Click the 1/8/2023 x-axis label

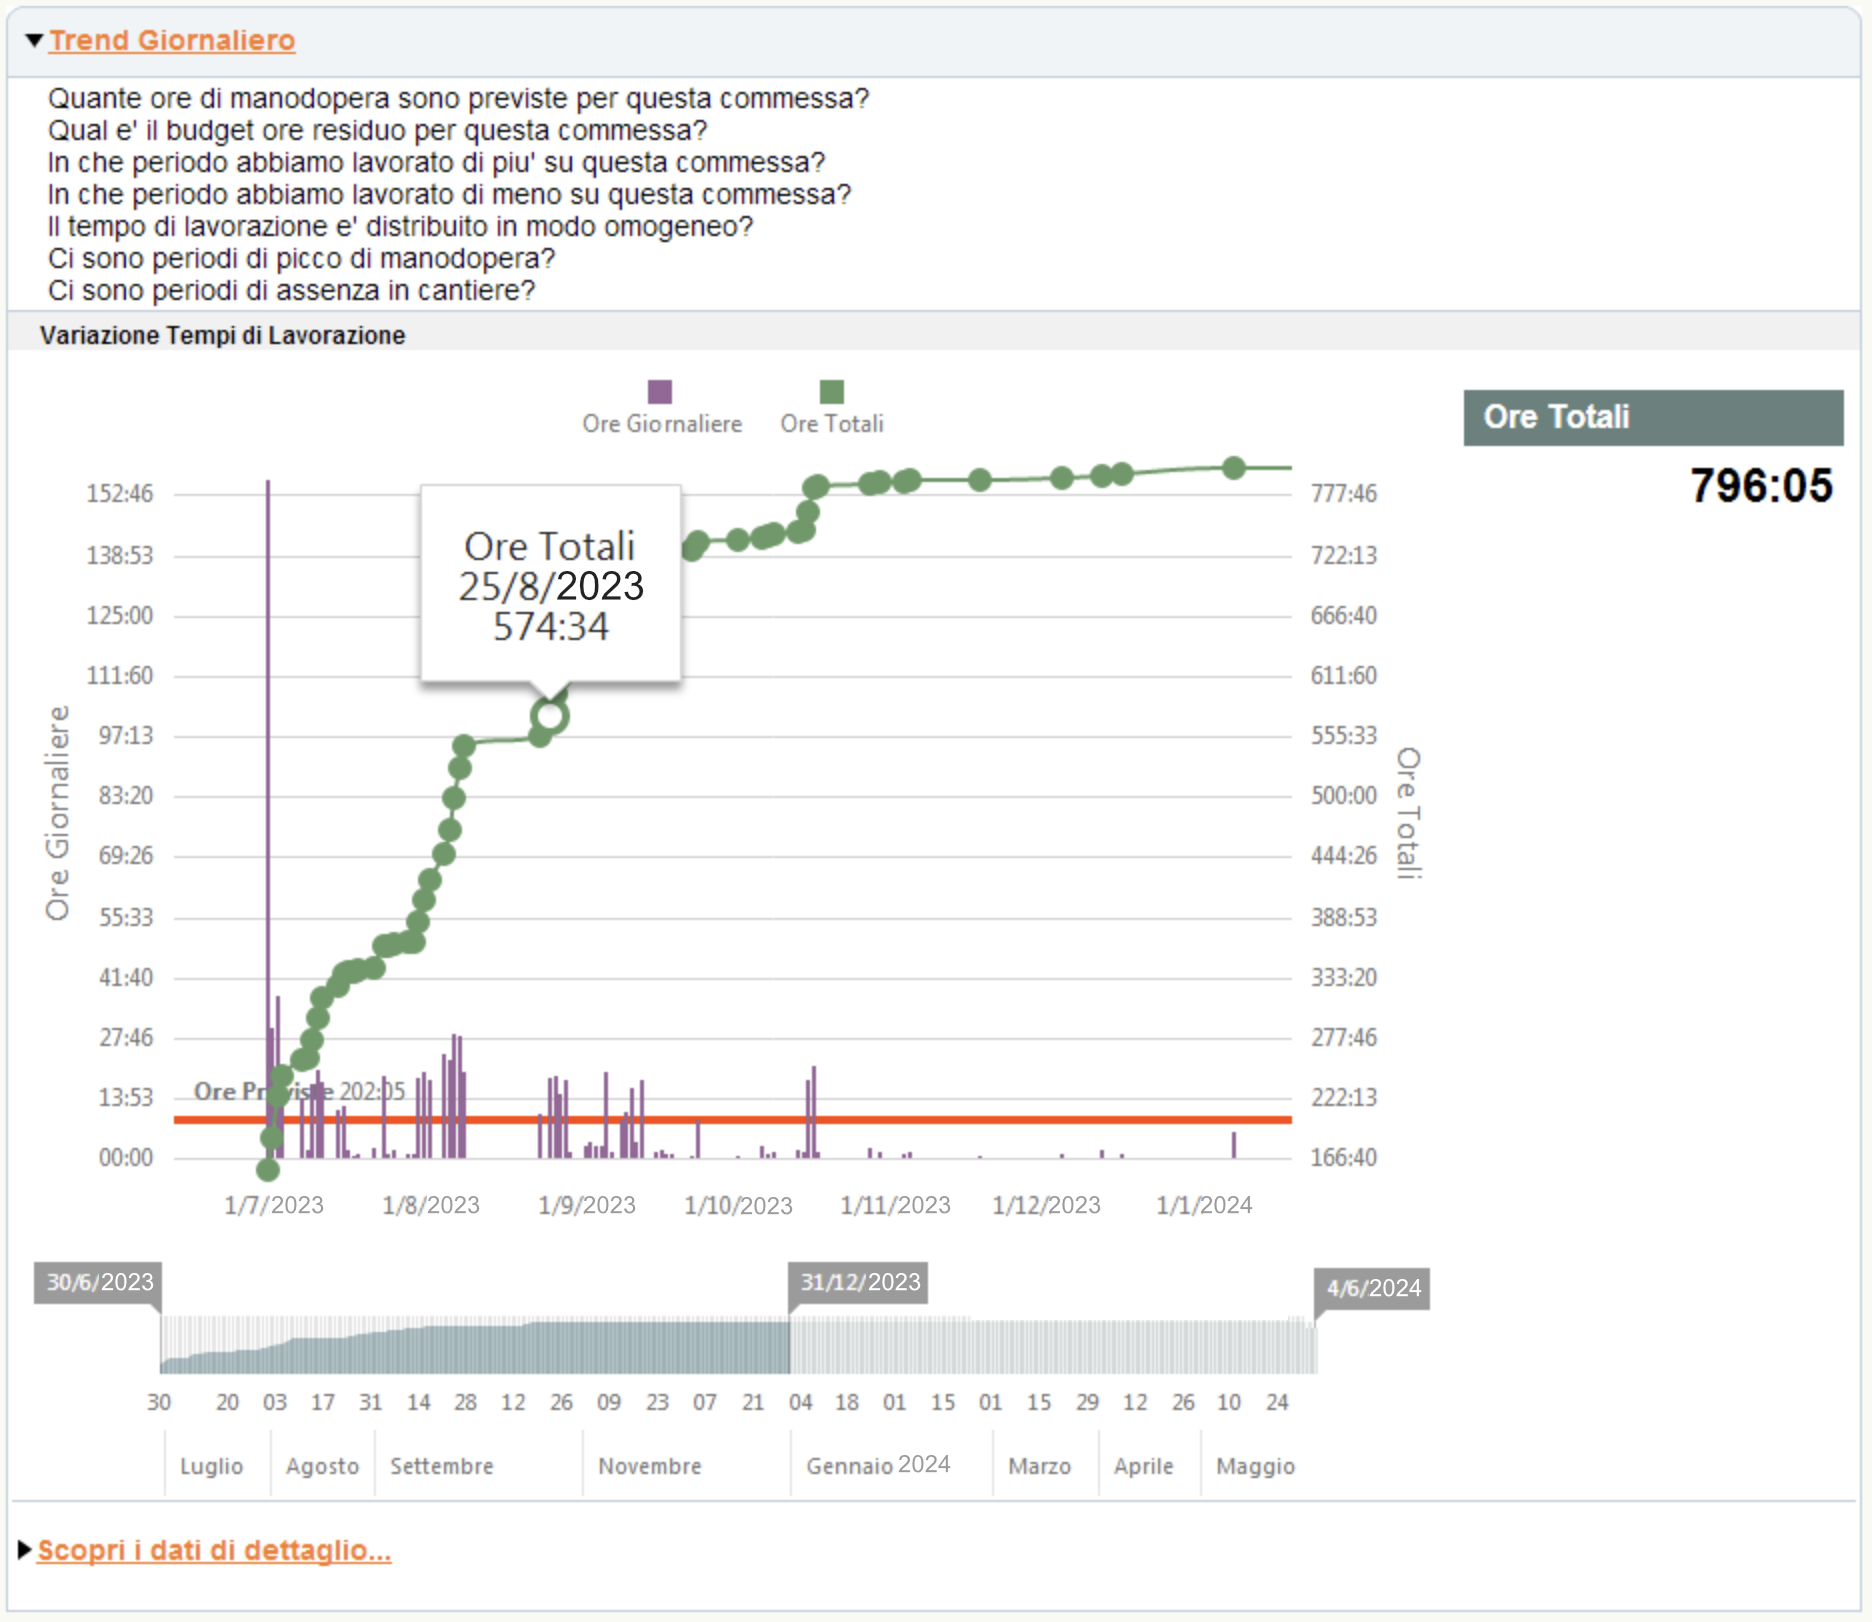[431, 1205]
